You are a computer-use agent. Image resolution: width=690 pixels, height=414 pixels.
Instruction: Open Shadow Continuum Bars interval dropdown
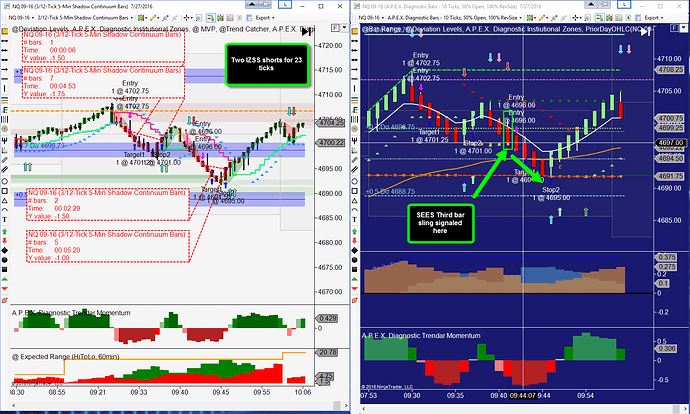coord(85,18)
